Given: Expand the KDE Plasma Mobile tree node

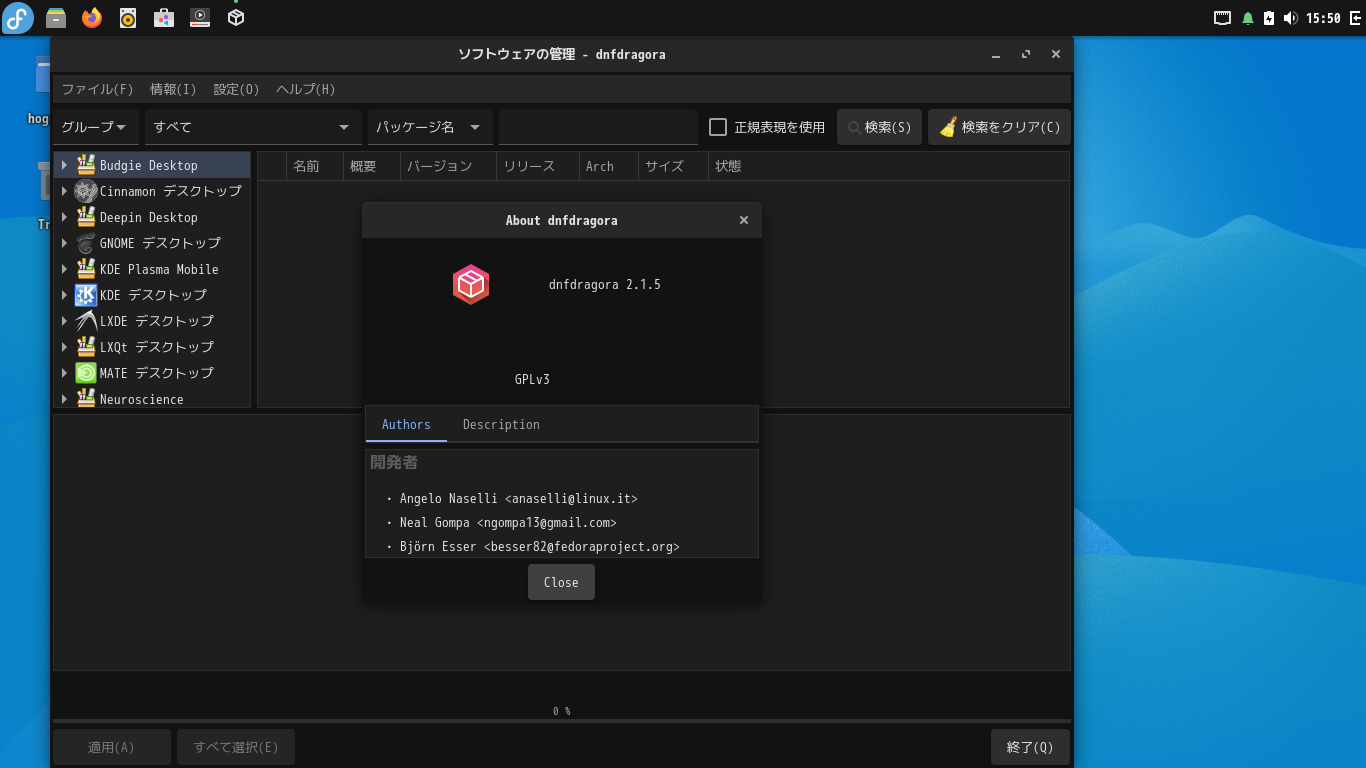Looking at the screenshot, I should tap(64, 269).
